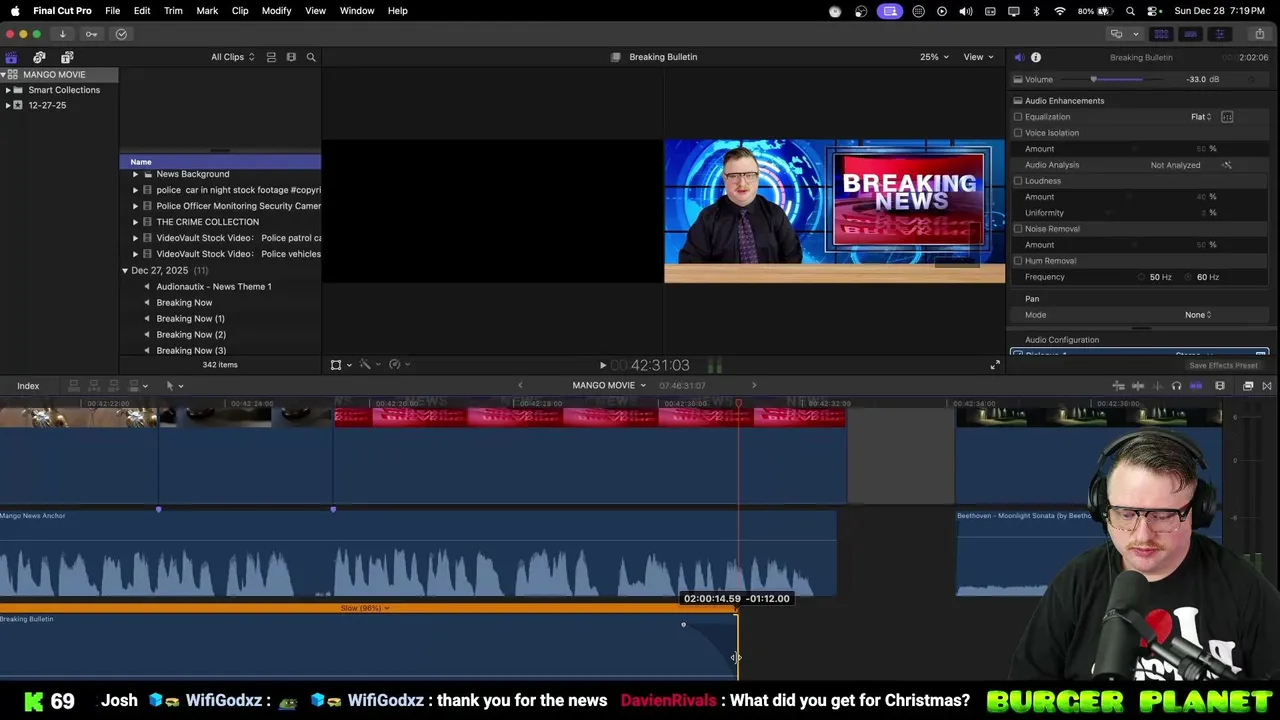The height and width of the screenshot is (720, 1280).
Task: Click the Breaking News viewer image
Action: (x=834, y=211)
